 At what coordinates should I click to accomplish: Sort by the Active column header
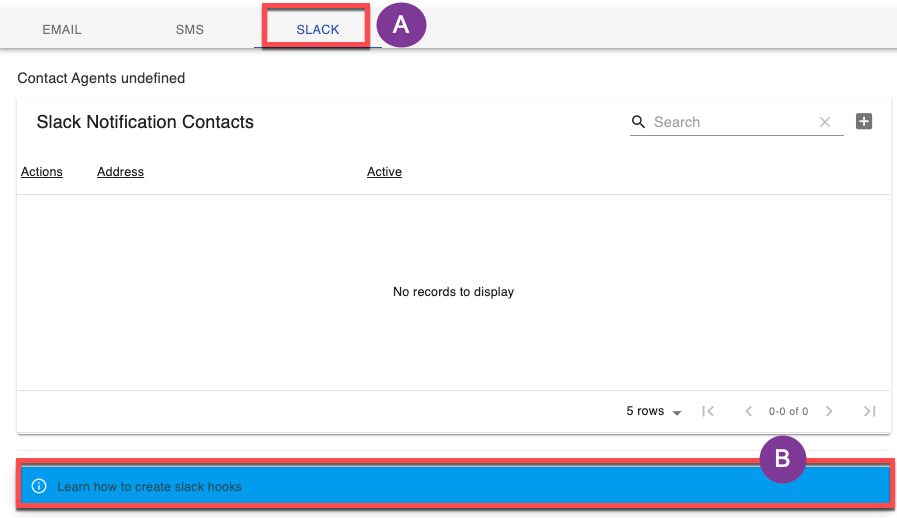click(384, 172)
